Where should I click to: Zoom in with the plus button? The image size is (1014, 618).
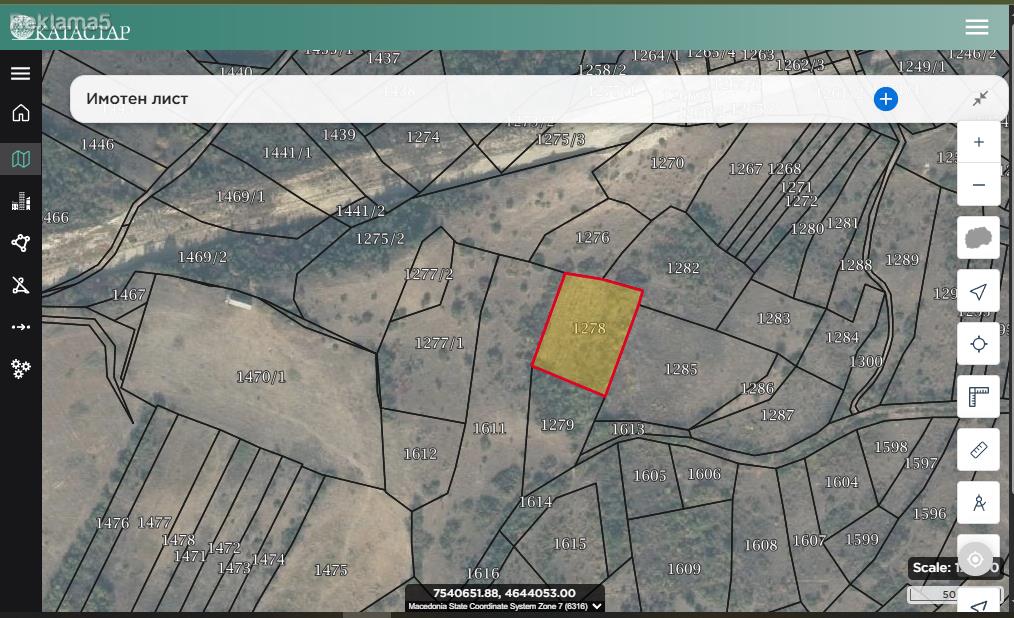pyautogui.click(x=978, y=142)
